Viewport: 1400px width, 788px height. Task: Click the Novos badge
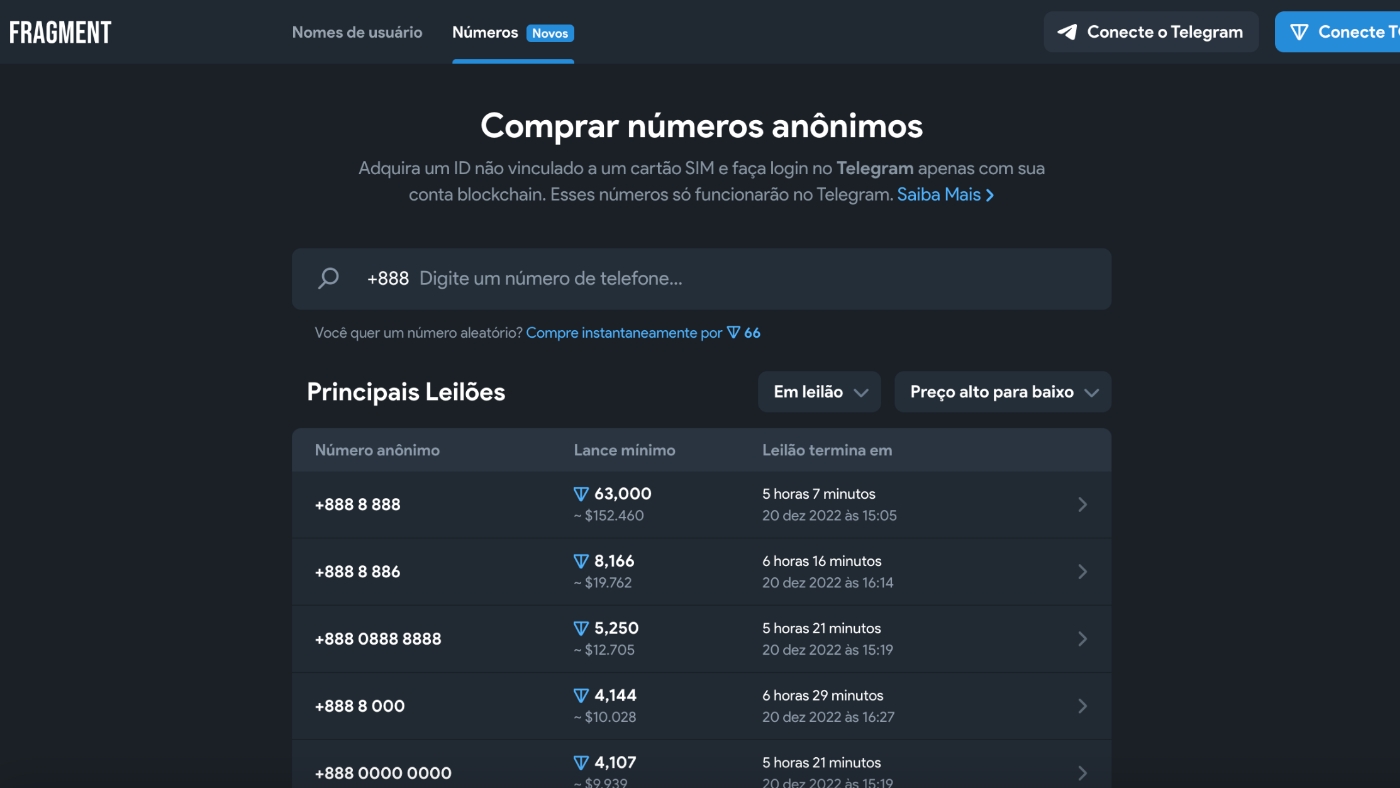(550, 33)
